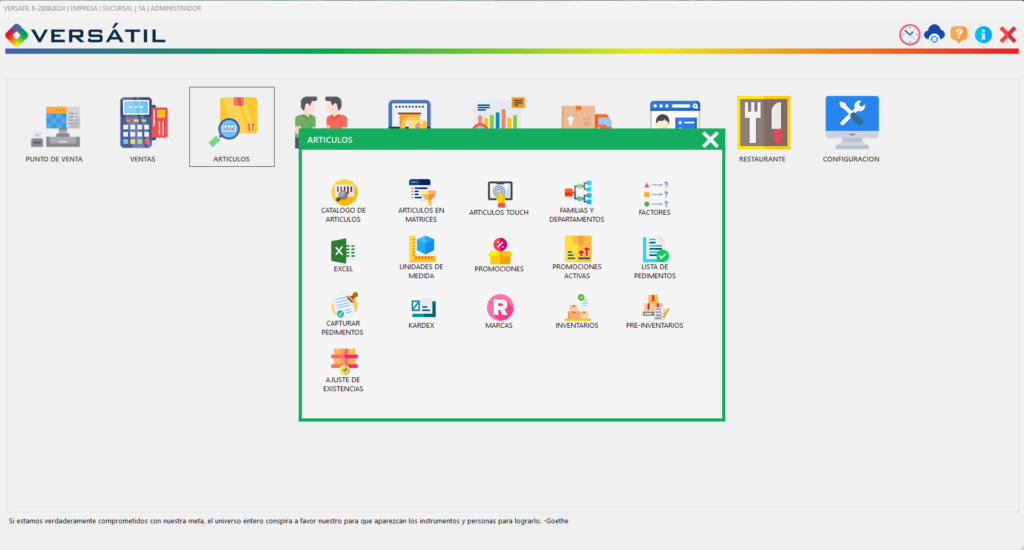Open Ajuste de Existencias
The image size is (1024, 550).
344,370
